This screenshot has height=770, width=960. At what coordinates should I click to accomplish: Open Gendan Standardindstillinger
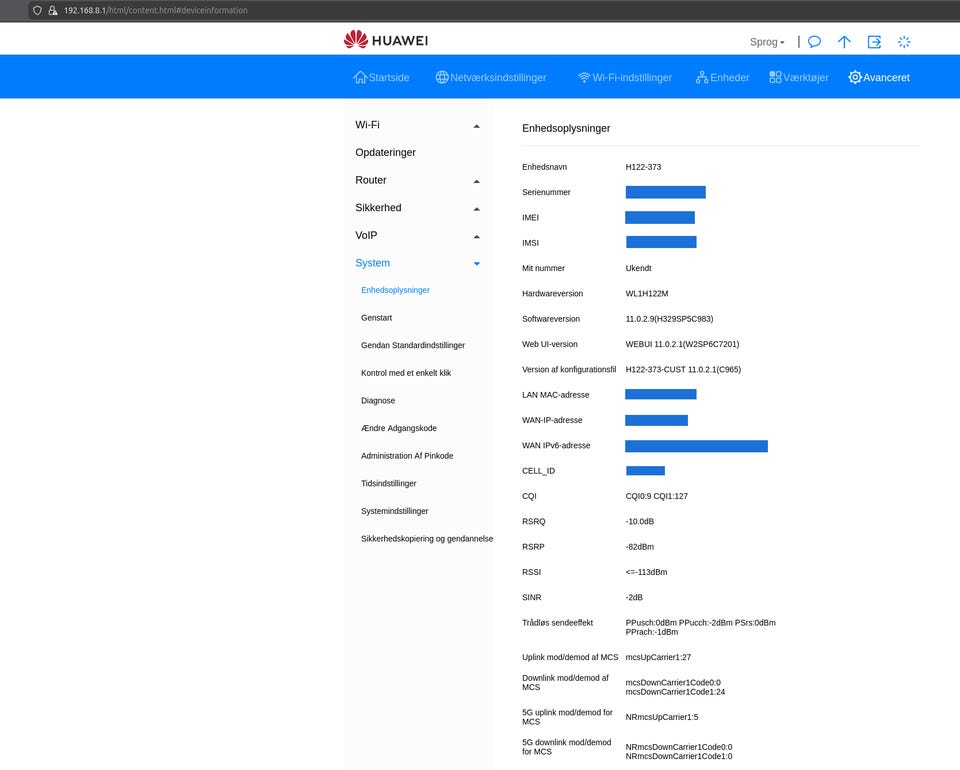[x=413, y=345]
